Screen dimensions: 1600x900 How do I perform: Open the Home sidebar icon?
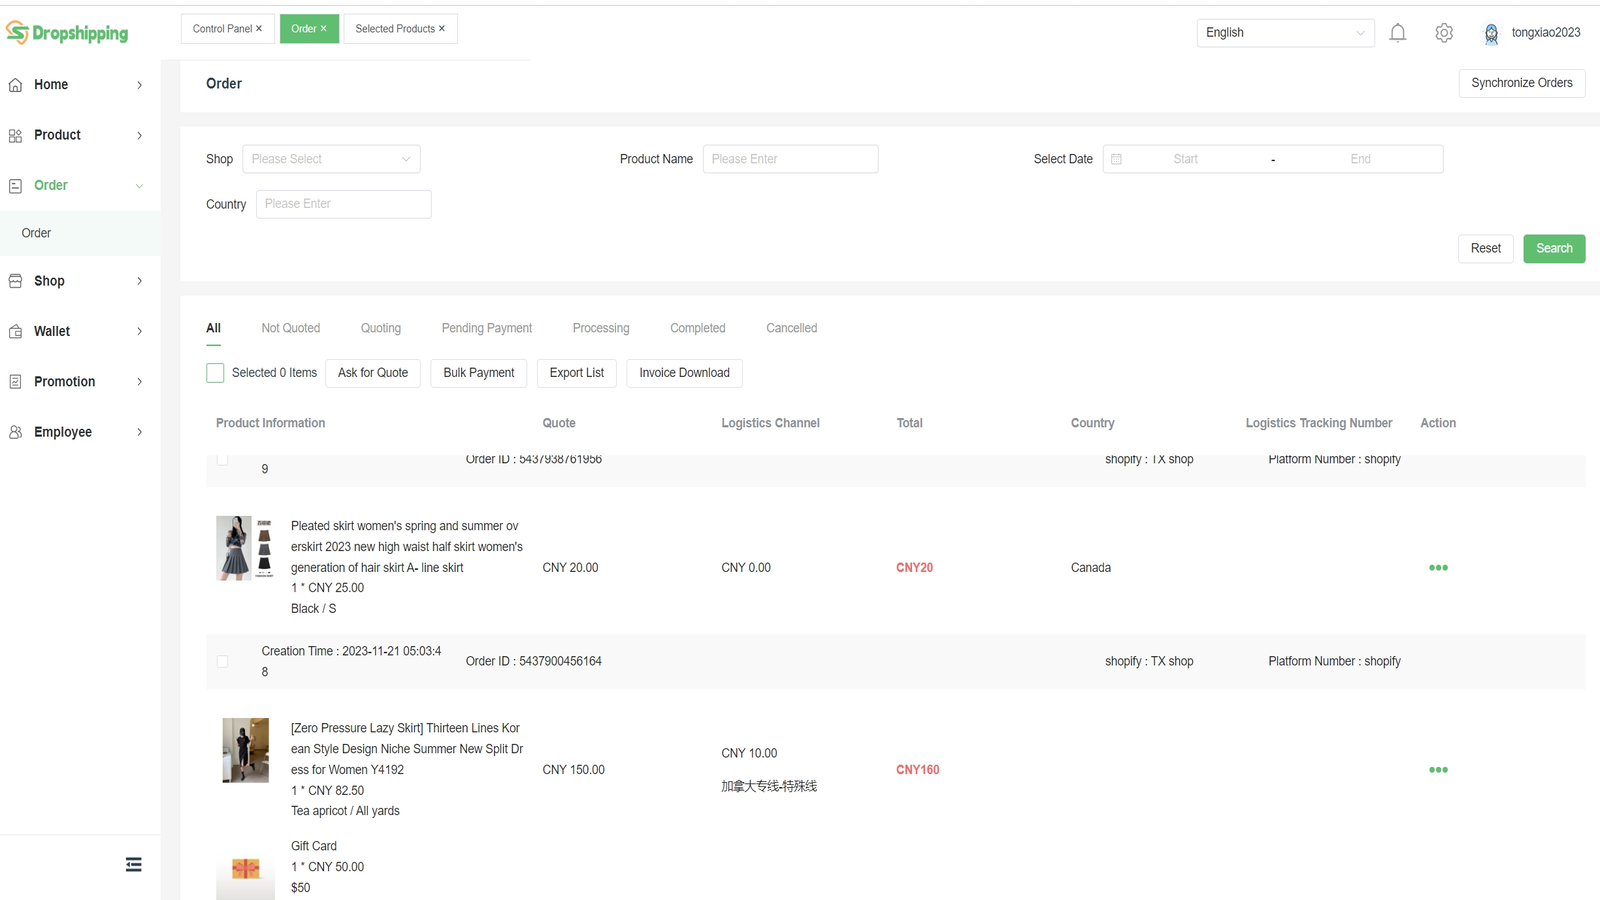click(15, 84)
